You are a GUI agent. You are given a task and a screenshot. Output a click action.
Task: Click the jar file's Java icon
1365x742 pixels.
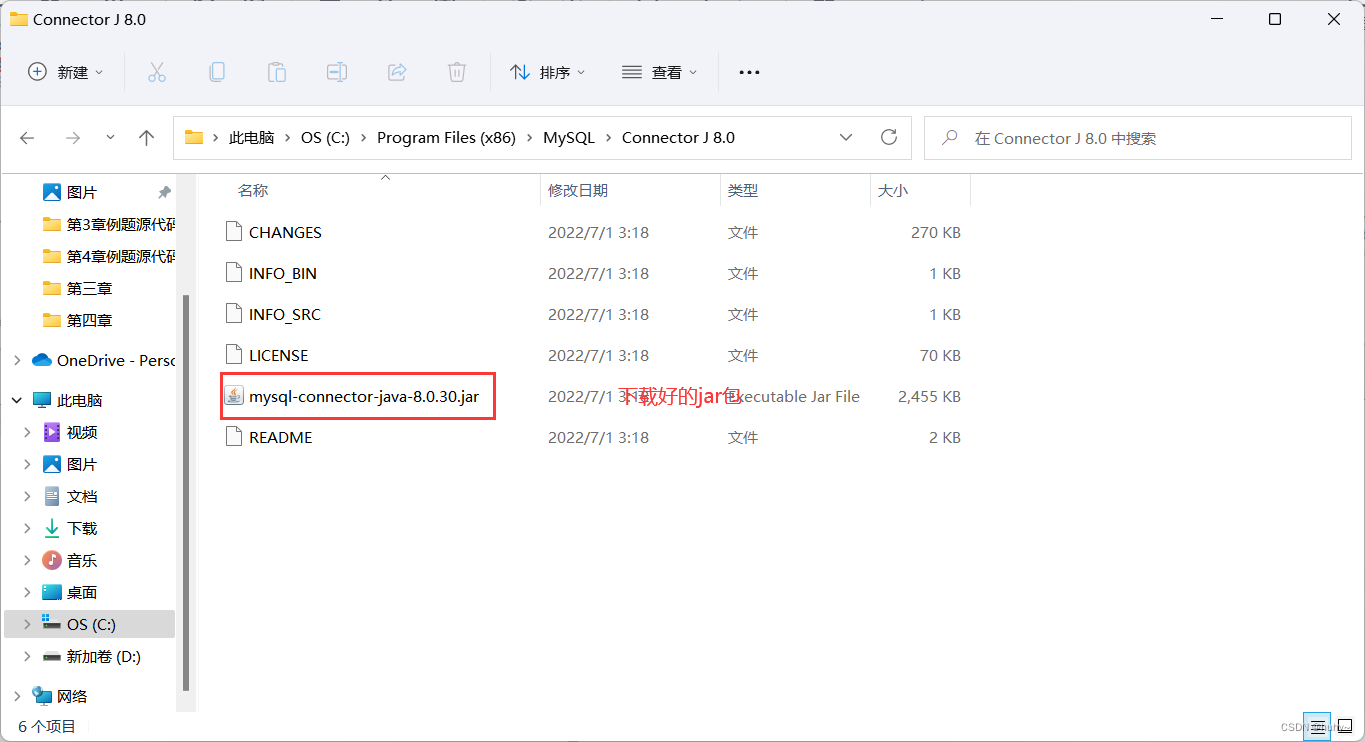[x=234, y=396]
